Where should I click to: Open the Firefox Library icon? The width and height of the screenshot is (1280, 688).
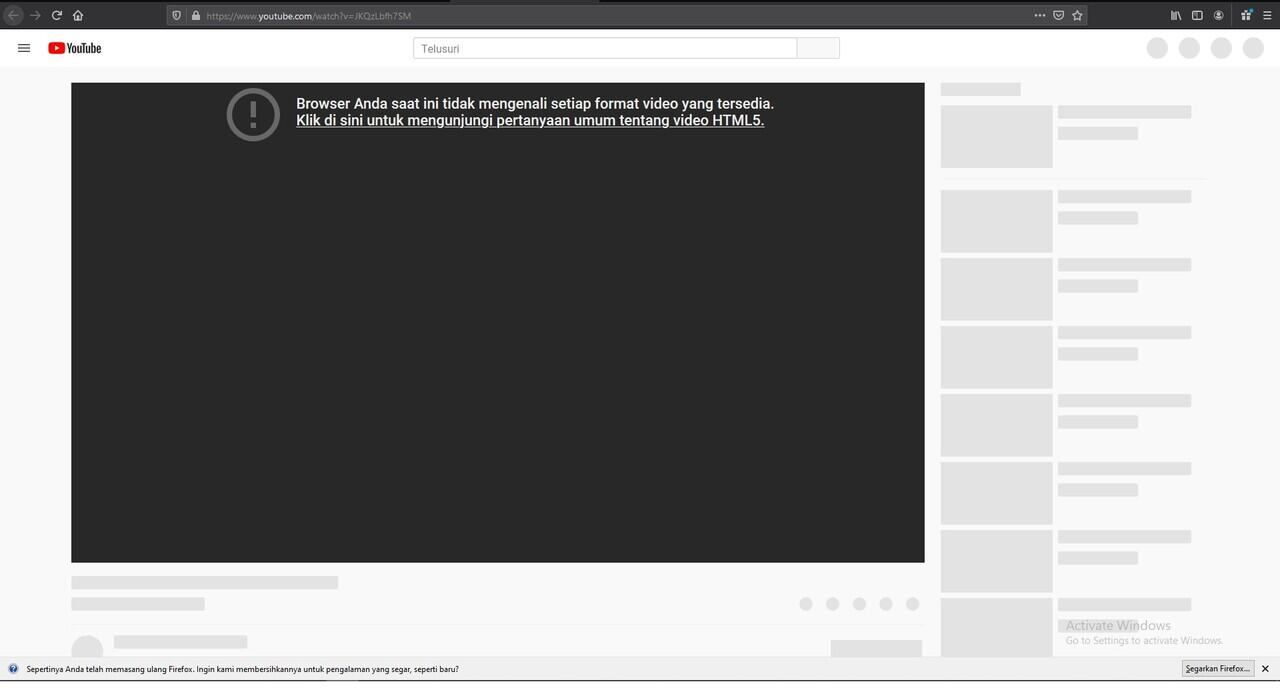tap(1176, 15)
